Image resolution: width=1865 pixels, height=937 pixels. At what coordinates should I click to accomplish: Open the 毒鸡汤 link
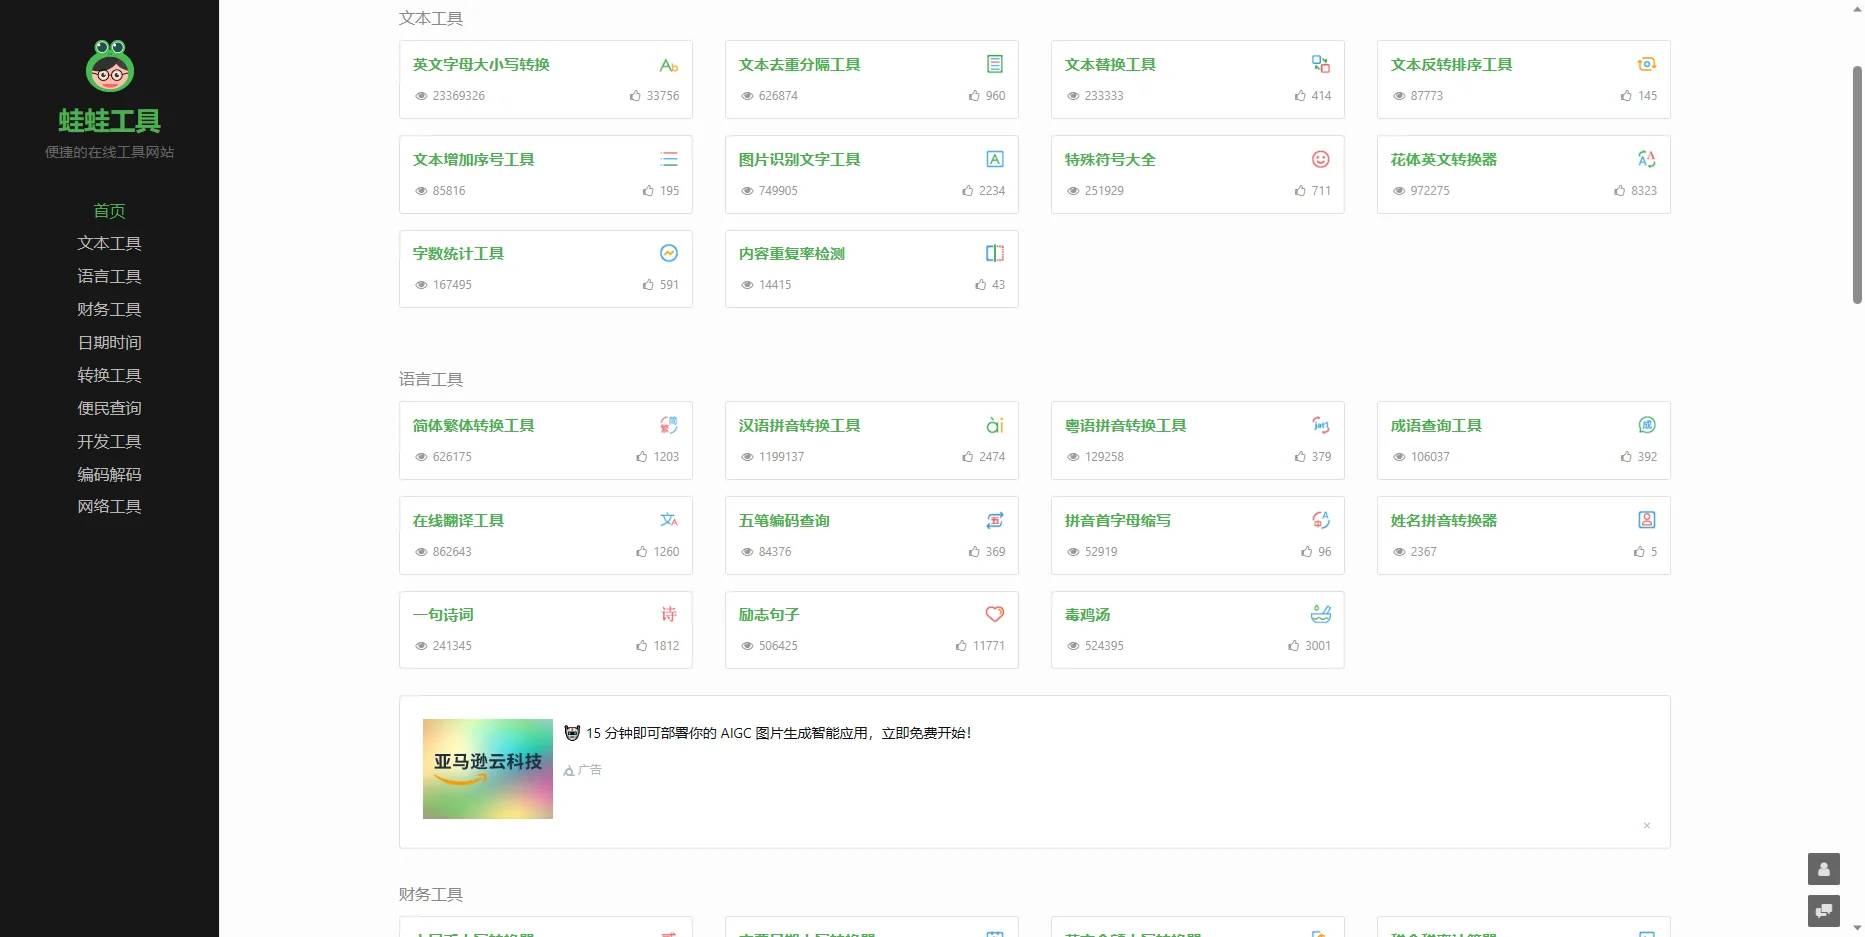click(1087, 615)
